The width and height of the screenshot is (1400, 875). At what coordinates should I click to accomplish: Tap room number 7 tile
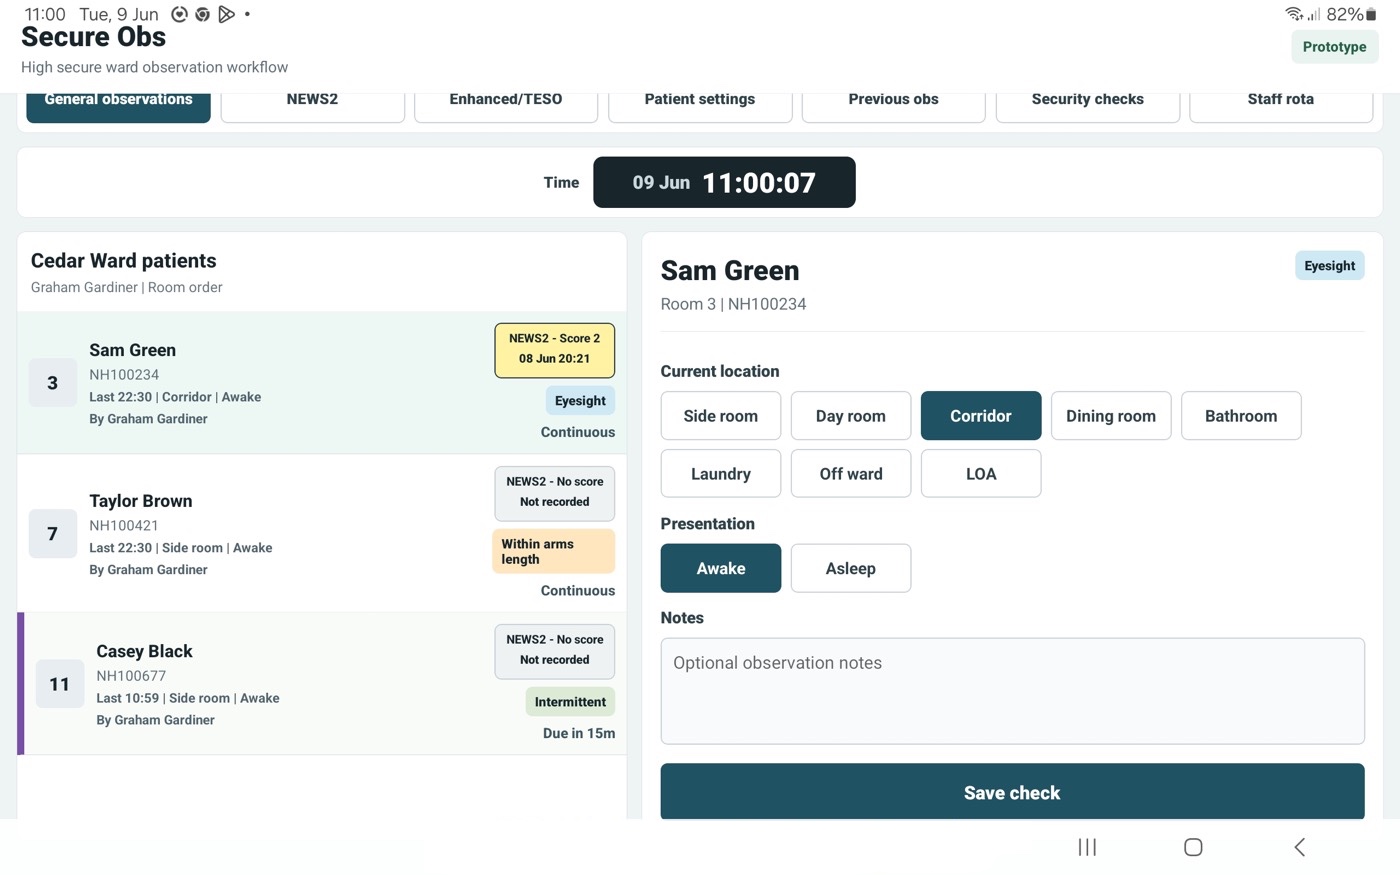[52, 533]
